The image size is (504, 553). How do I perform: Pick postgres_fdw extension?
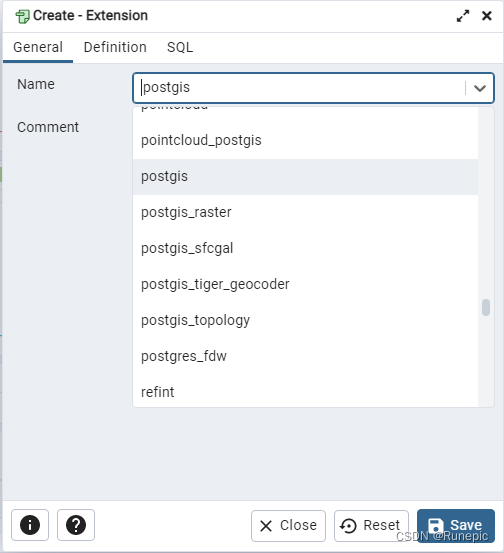tap(305, 357)
